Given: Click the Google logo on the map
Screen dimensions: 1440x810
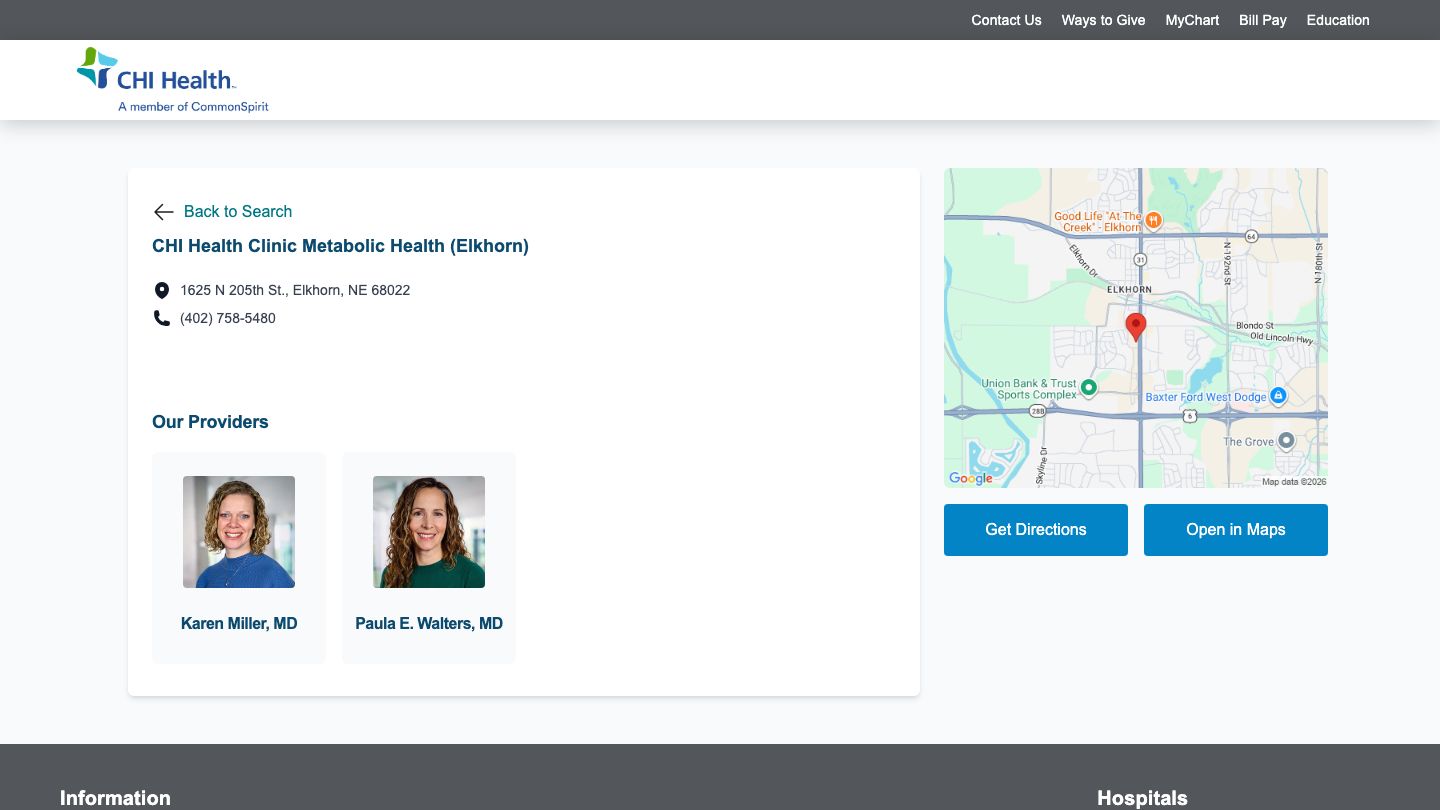Looking at the screenshot, I should 969,479.
